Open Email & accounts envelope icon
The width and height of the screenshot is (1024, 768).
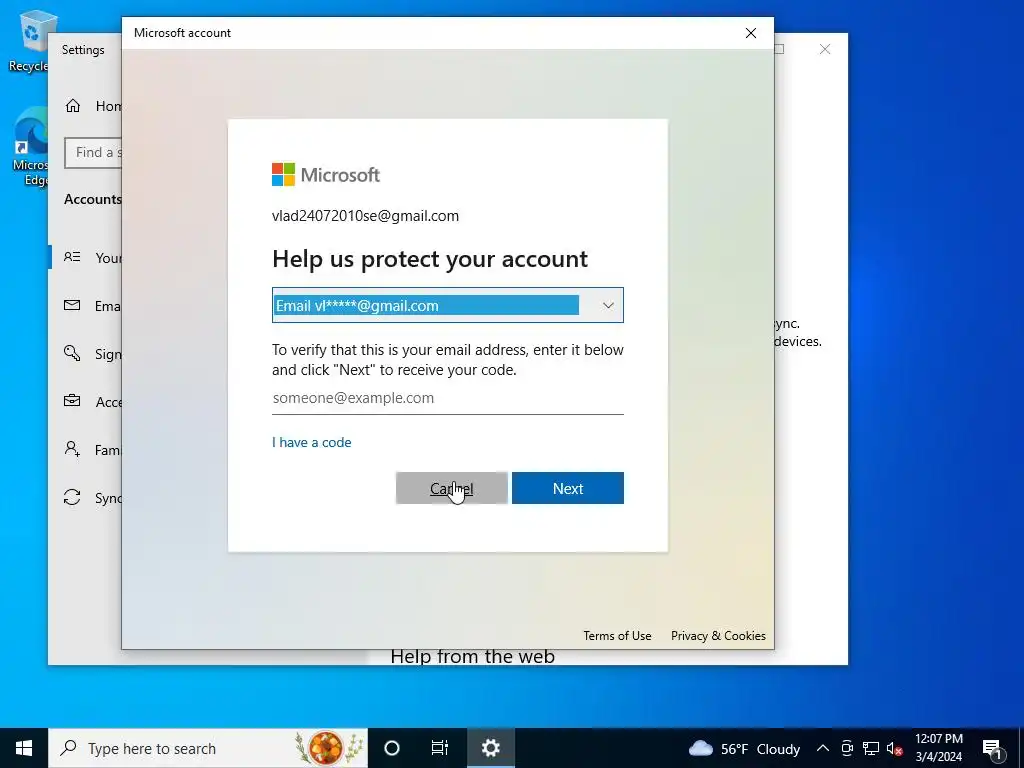click(x=72, y=305)
